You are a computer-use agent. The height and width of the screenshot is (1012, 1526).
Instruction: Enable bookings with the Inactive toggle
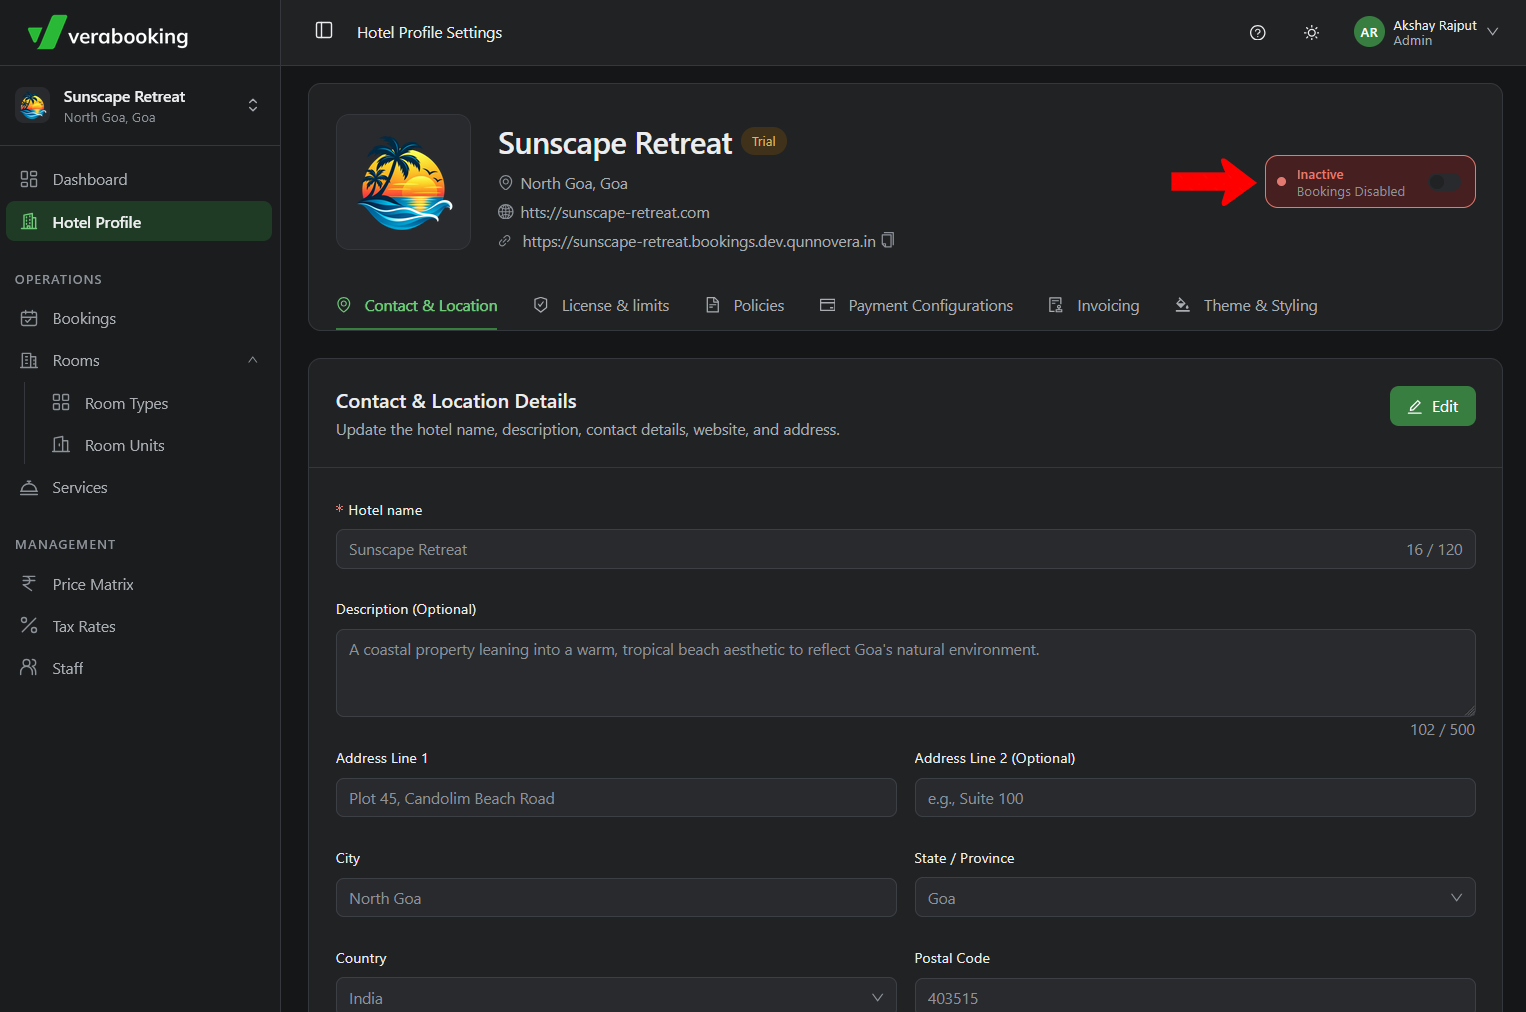1444,182
